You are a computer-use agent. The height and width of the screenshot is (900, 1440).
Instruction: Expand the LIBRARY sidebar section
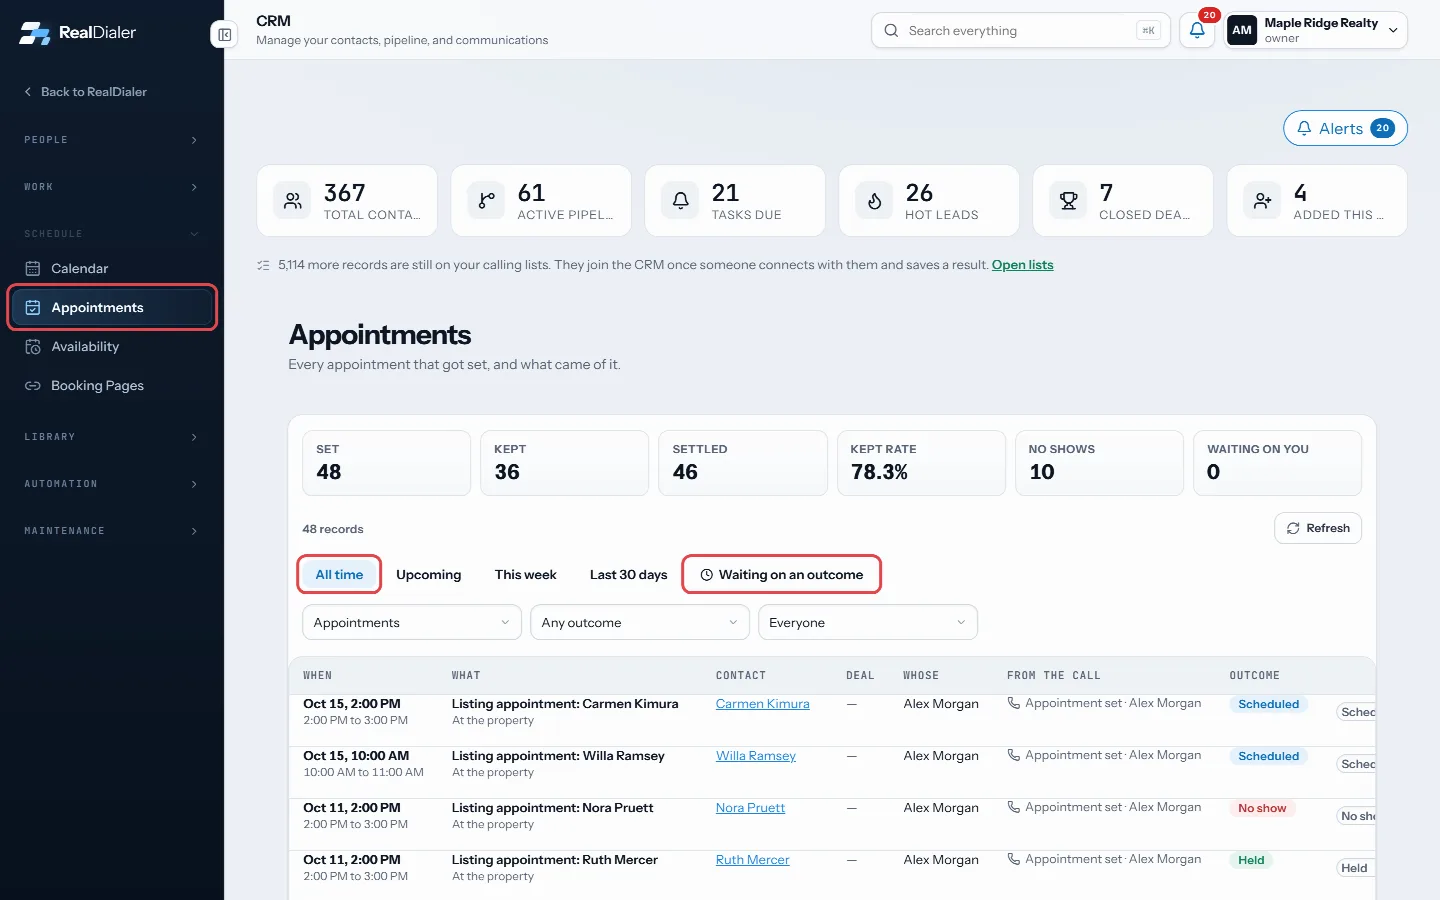pyautogui.click(x=111, y=437)
